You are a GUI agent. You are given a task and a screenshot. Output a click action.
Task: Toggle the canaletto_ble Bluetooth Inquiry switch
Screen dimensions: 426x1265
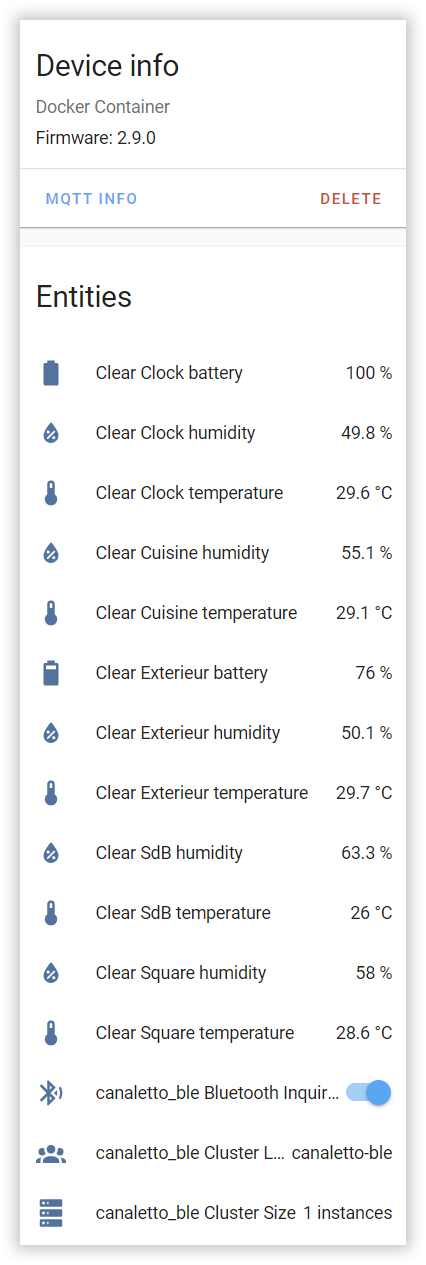click(368, 1093)
